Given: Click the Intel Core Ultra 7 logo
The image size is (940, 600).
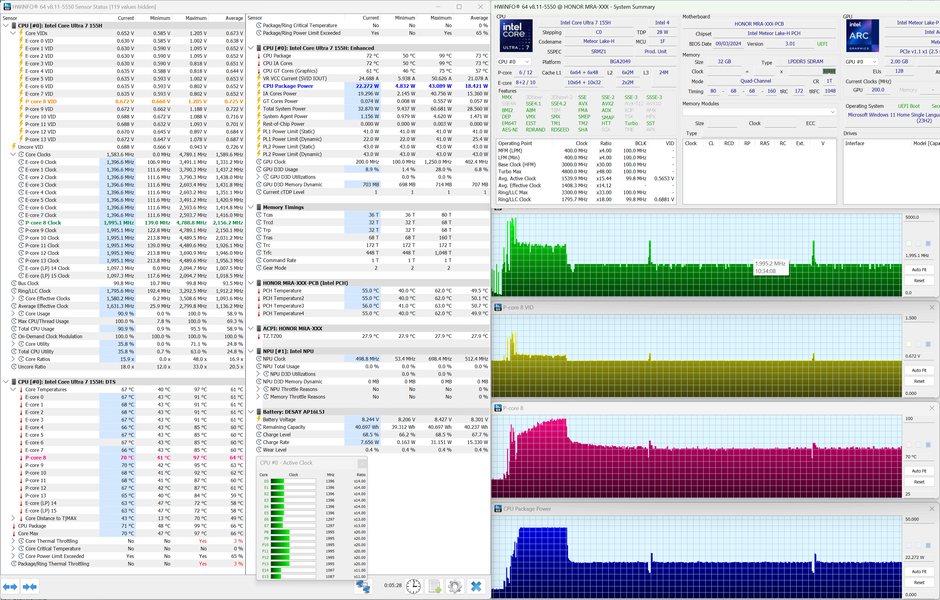Looking at the screenshot, I should (x=516, y=35).
